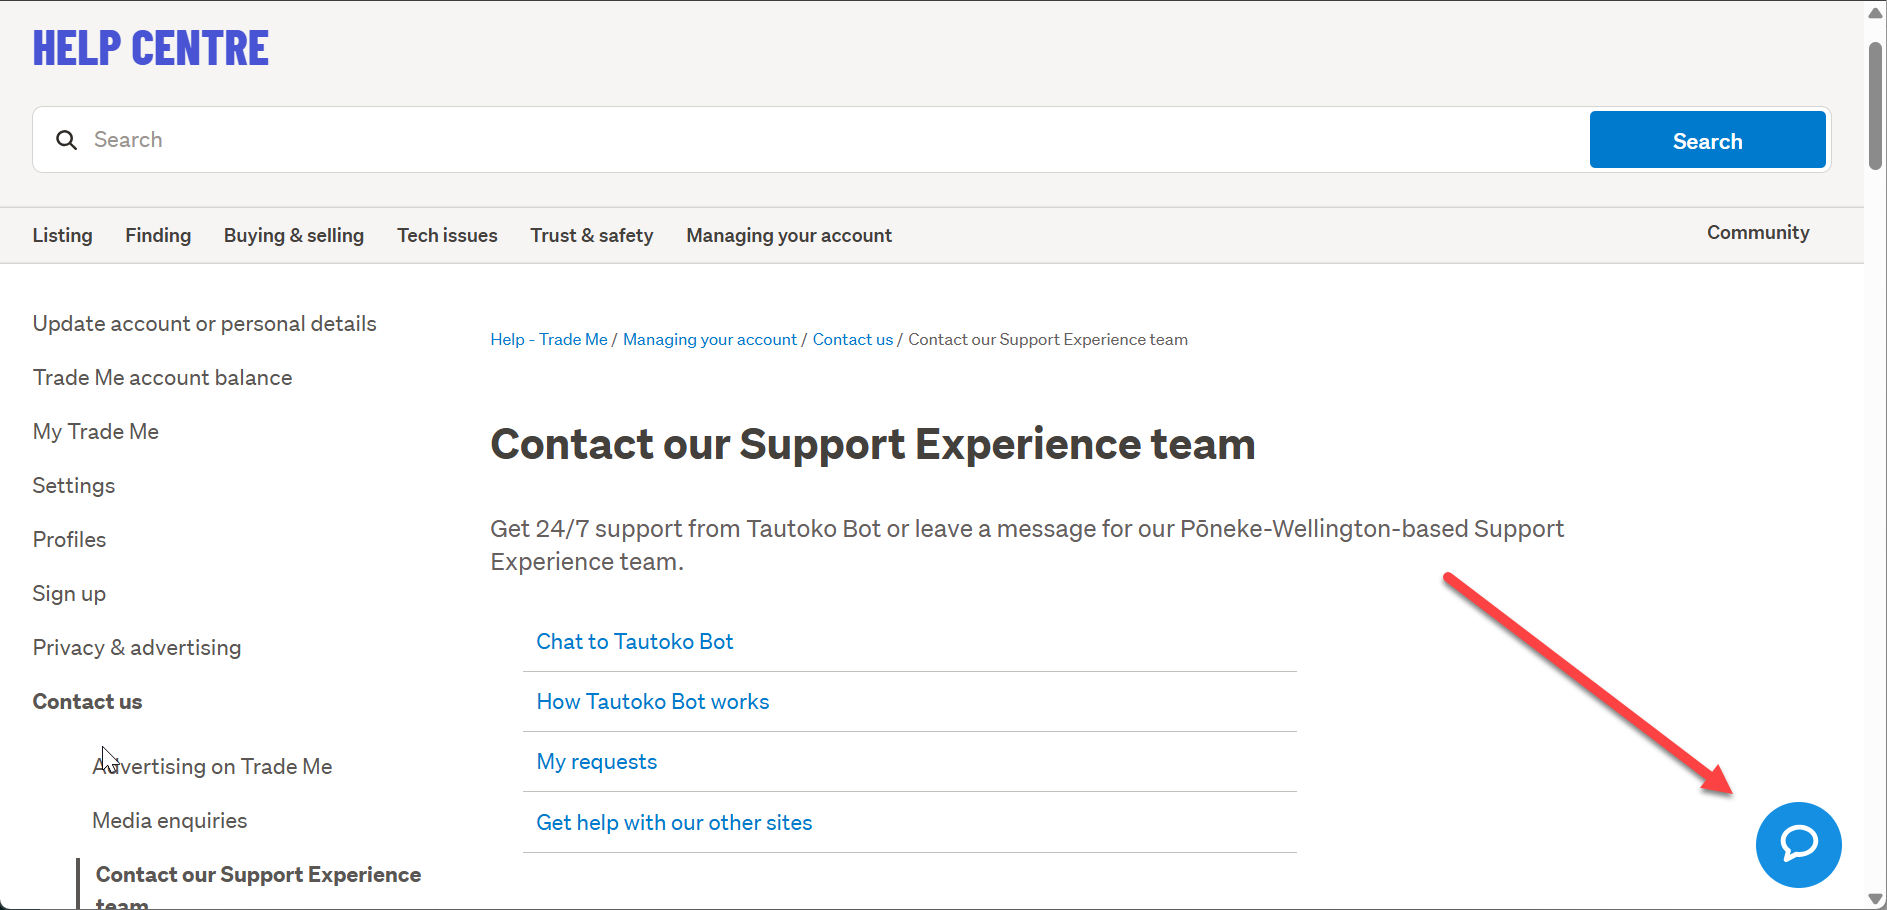Open the Finding menu
The image size is (1887, 910).
coord(158,235)
